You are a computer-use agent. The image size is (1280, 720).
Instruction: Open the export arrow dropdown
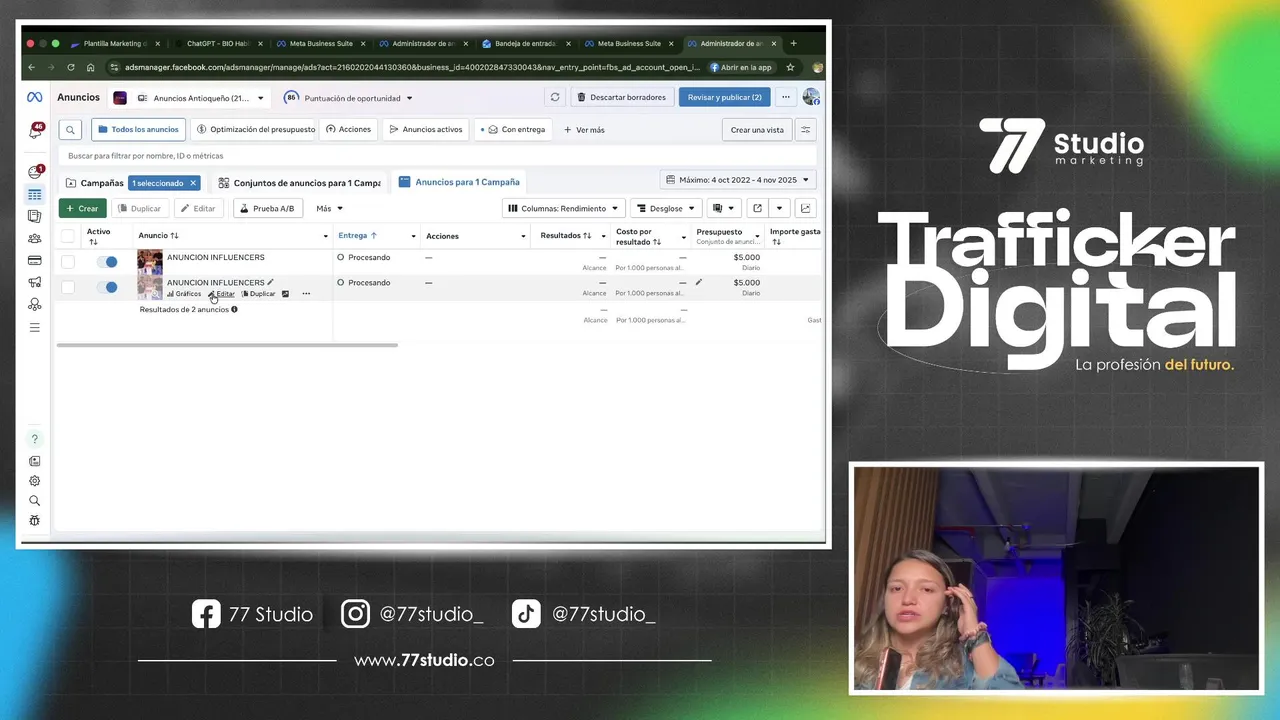click(779, 208)
